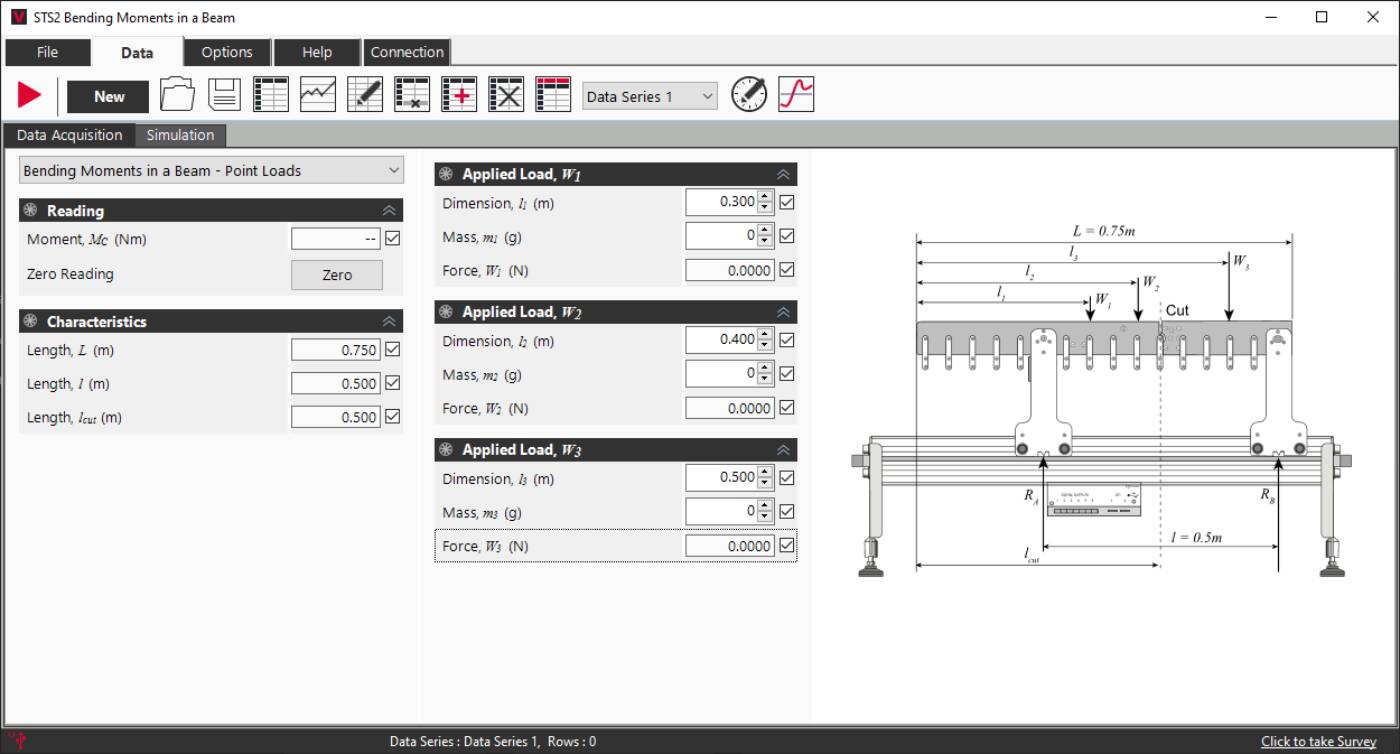Viewport: 1400px width, 754px height.
Task: Click the Click to take Survey link
Action: tap(1318, 741)
